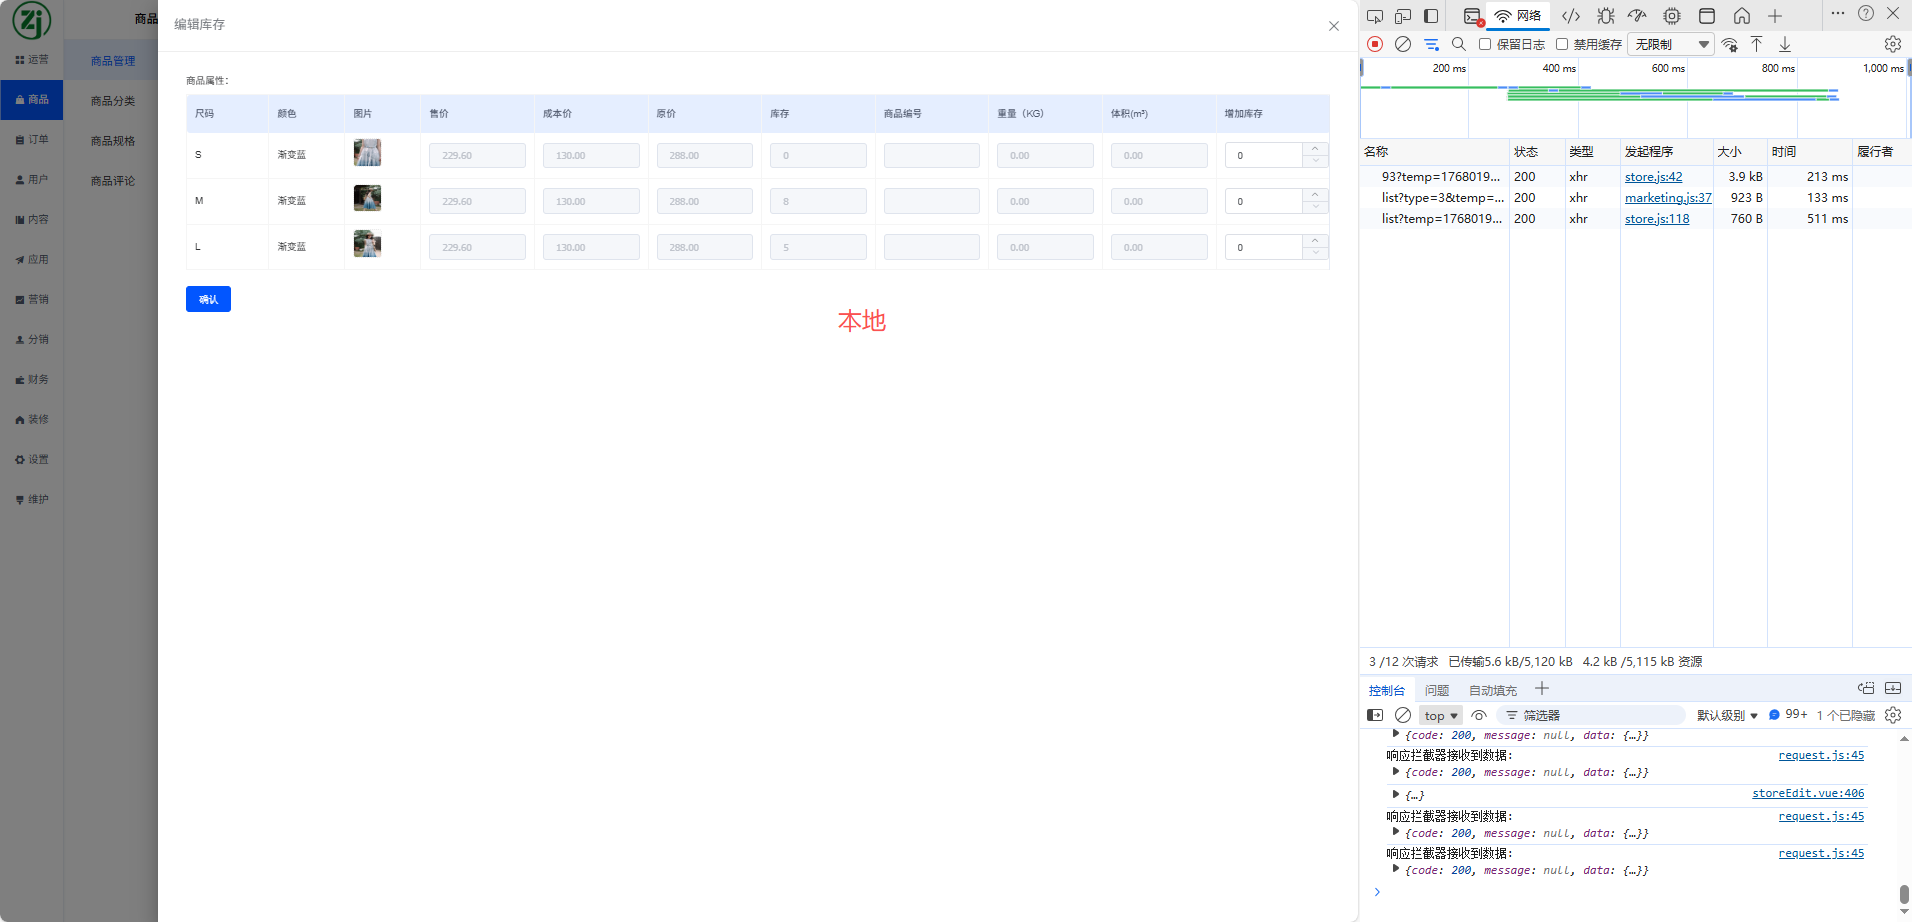Expand the storeEdit.vue logged object
Image resolution: width=1912 pixels, height=922 pixels.
coord(1396,794)
